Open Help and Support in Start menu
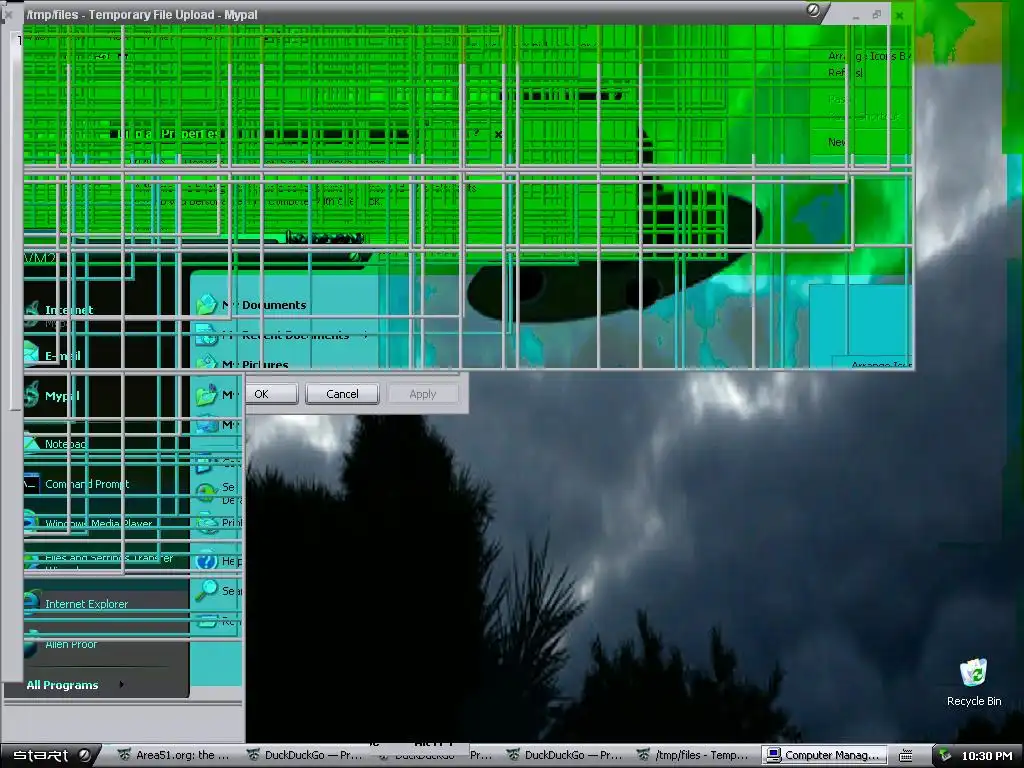This screenshot has height=768, width=1024. point(219,561)
